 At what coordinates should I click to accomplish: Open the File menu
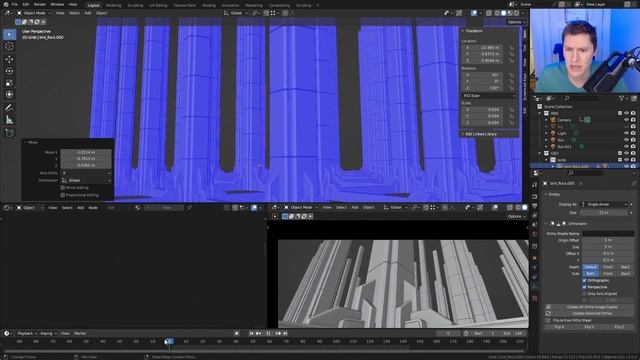[15, 4]
